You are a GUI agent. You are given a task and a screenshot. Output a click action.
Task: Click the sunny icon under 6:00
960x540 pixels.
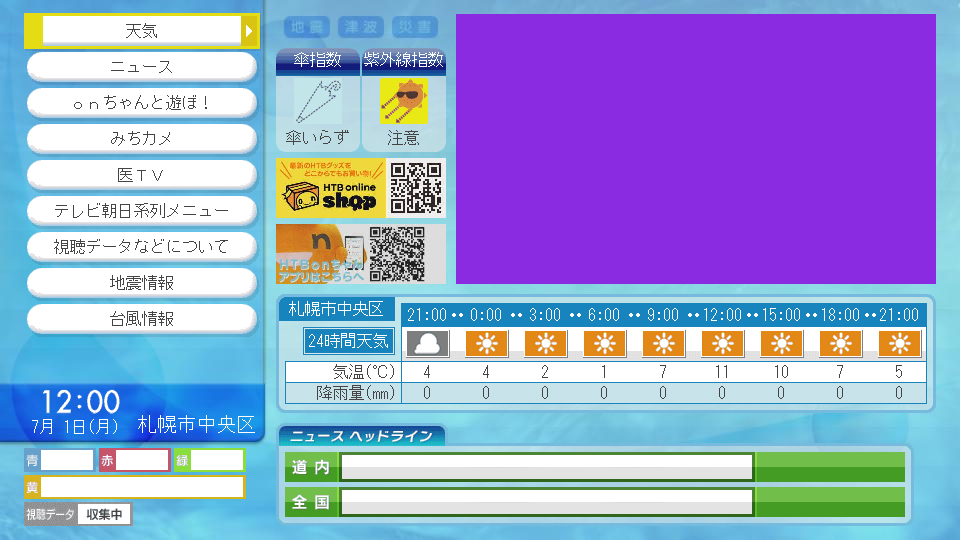point(604,344)
